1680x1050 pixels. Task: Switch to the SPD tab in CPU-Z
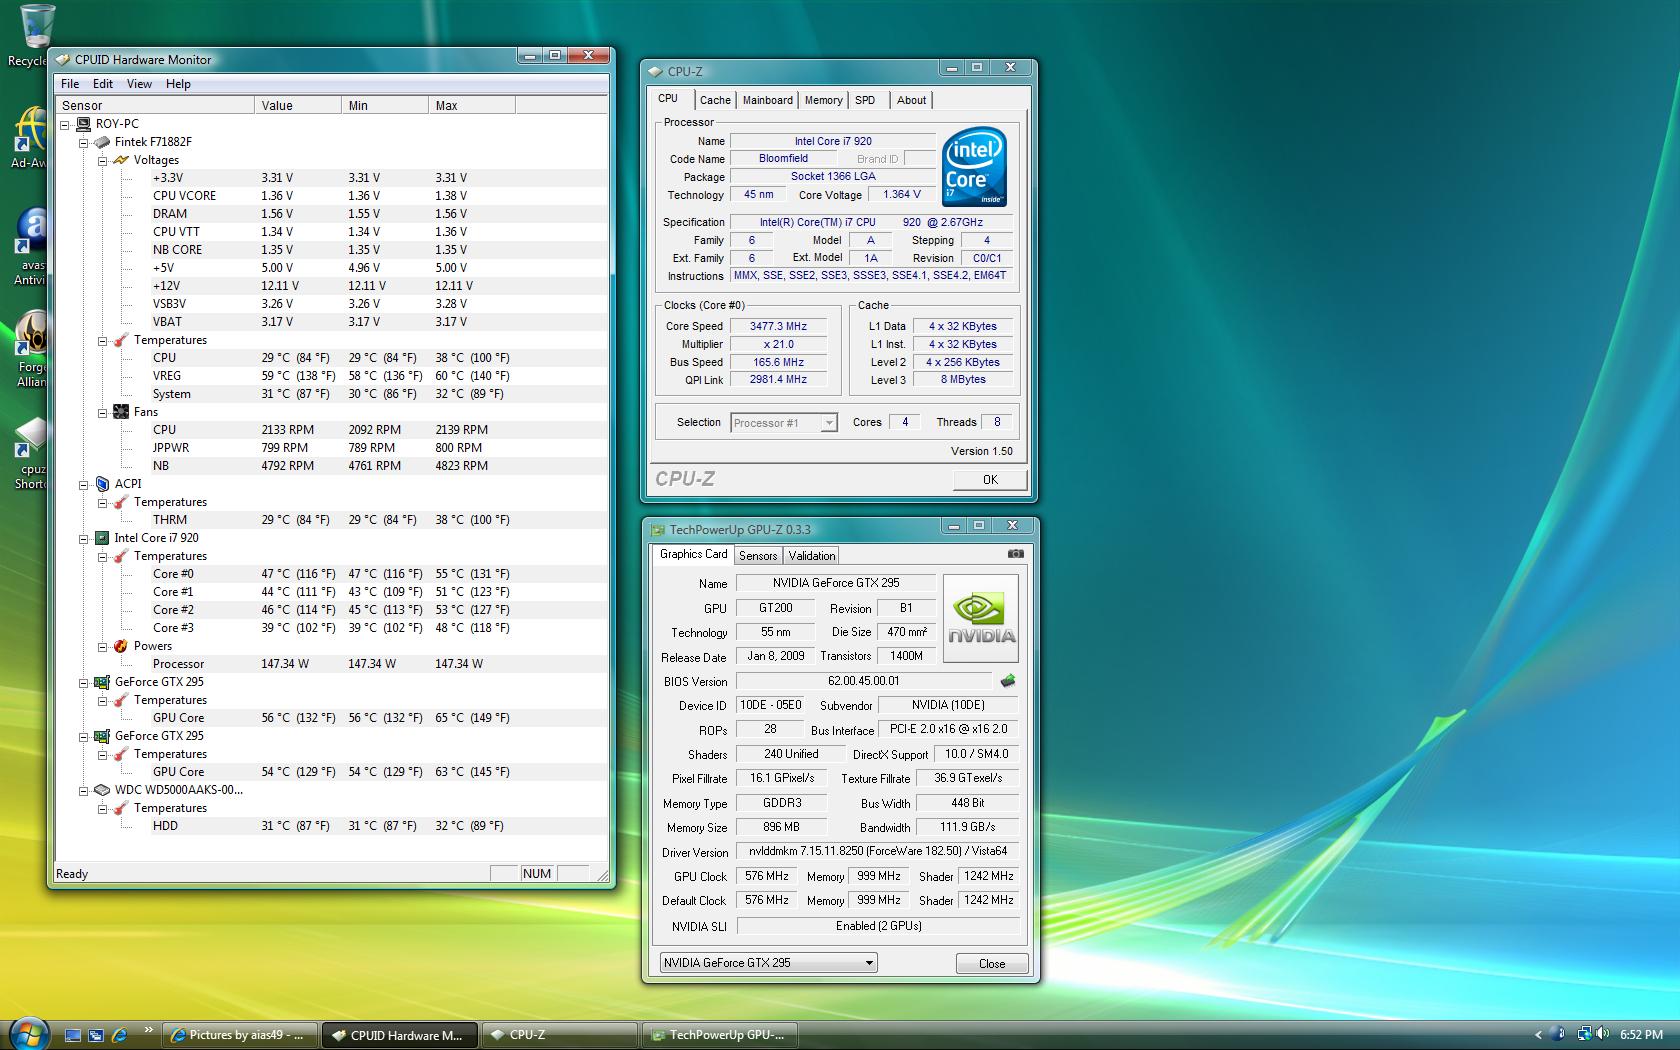coord(865,100)
